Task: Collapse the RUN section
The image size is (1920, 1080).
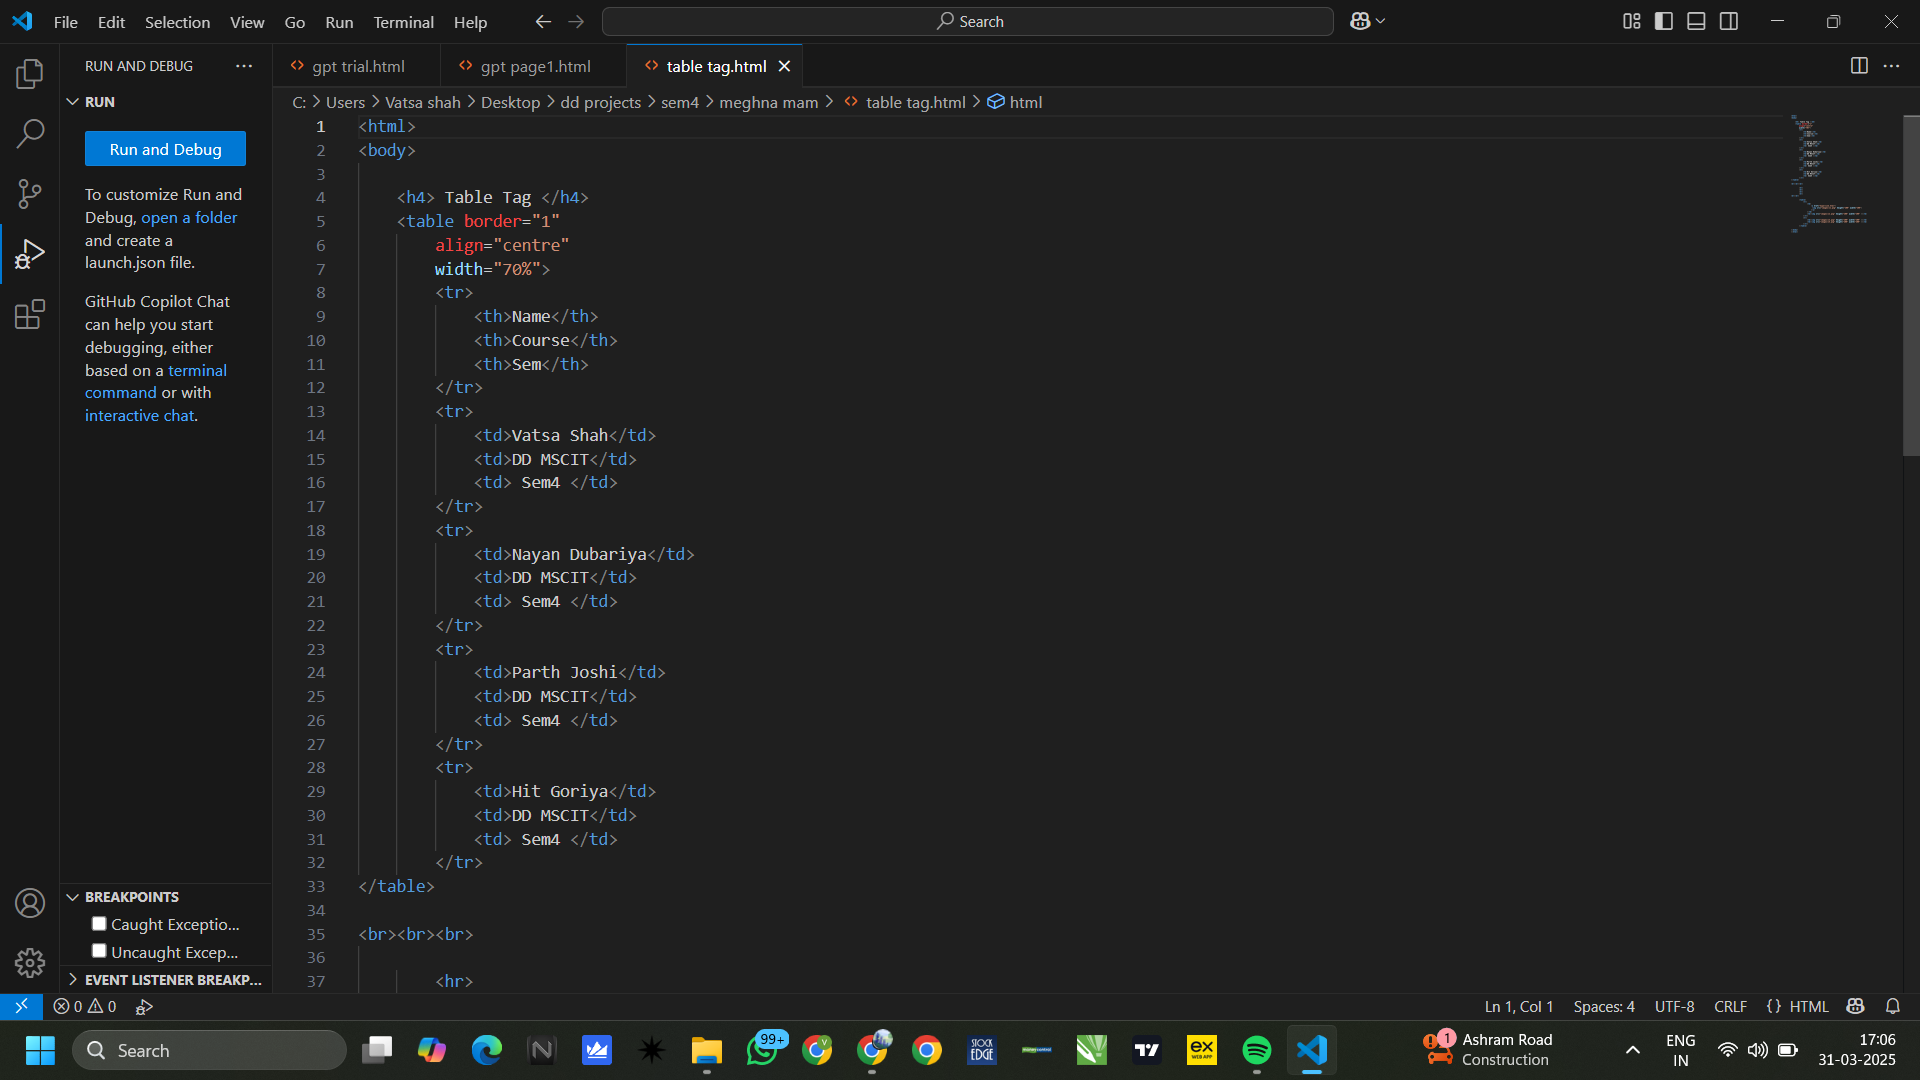Action: [x=73, y=102]
